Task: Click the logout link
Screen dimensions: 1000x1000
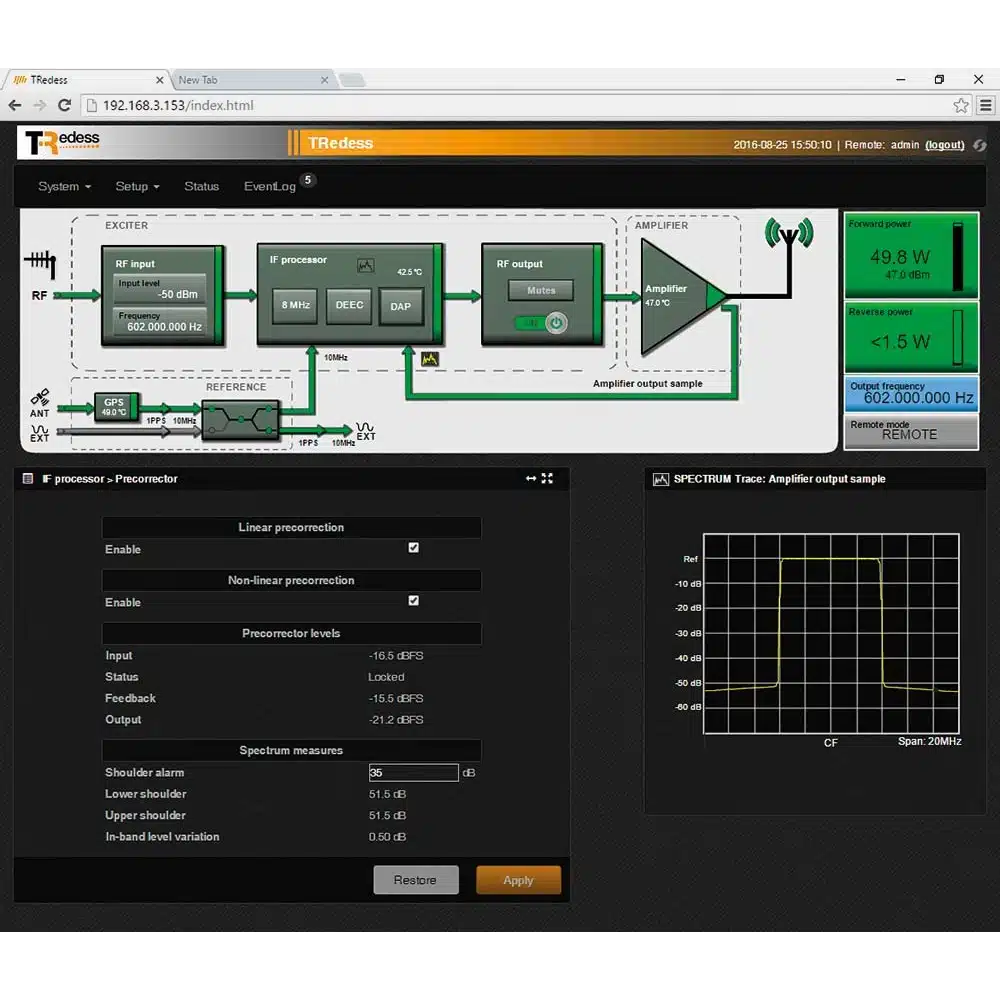Action: [945, 145]
